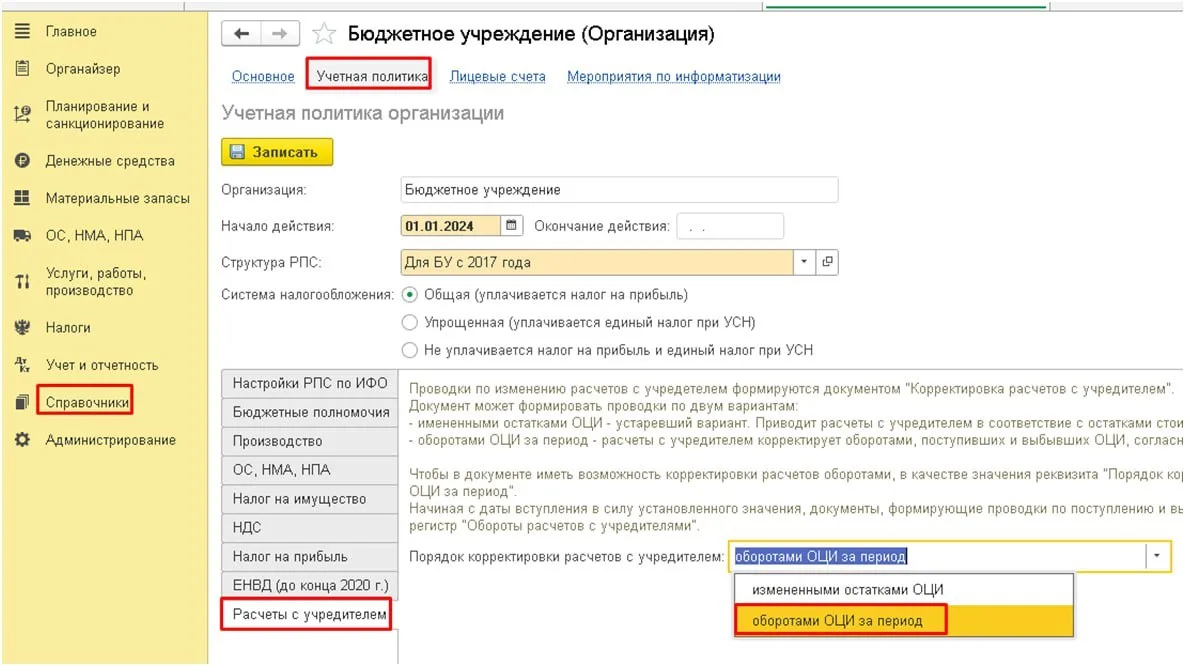Open Налоги sidebar section
Screen dimensions: 1185x666
pos(68,327)
